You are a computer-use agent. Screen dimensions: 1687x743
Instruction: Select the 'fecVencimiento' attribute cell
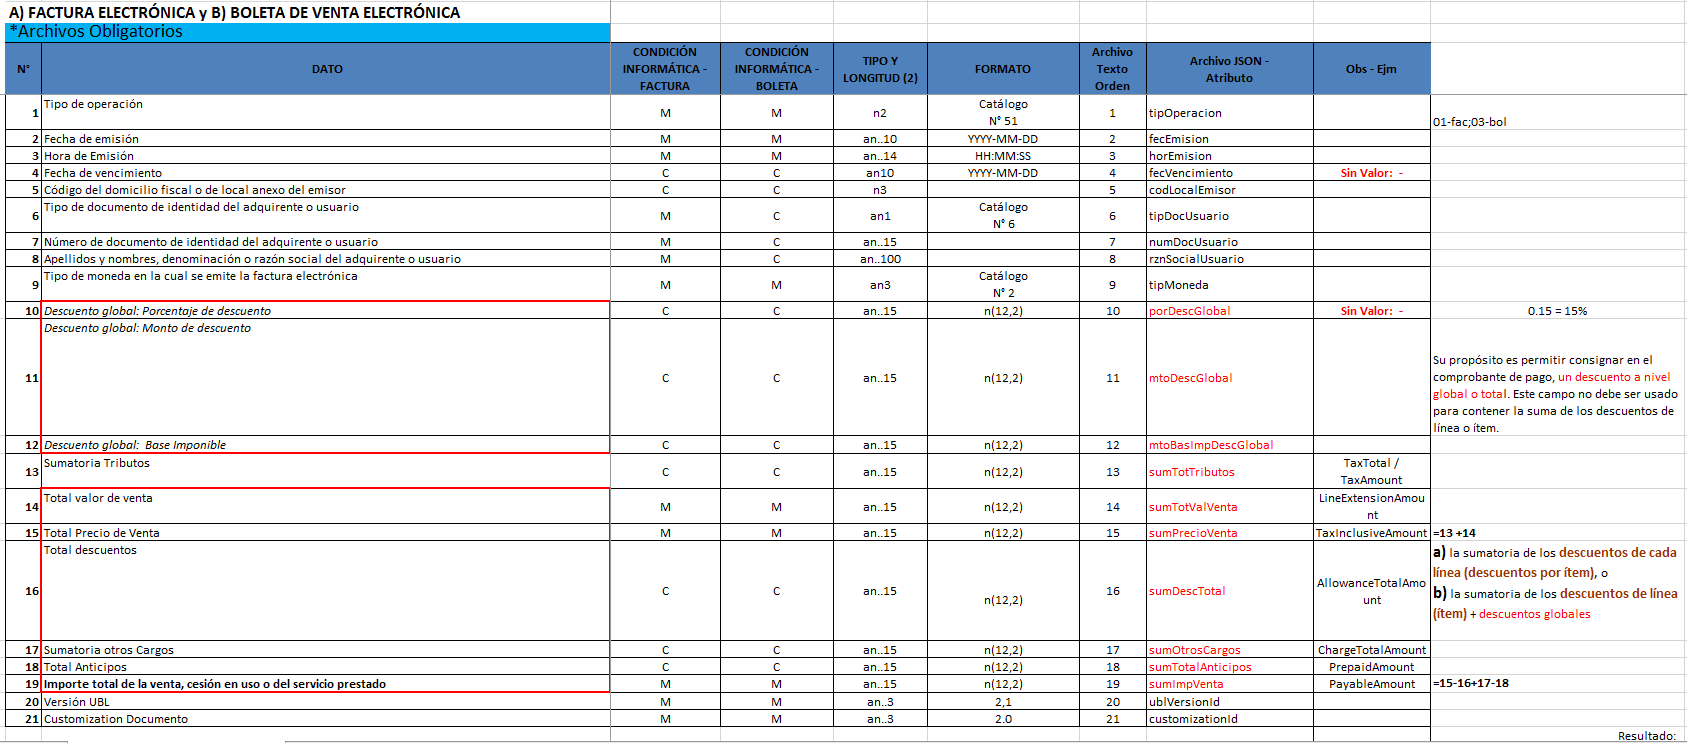[1229, 173]
